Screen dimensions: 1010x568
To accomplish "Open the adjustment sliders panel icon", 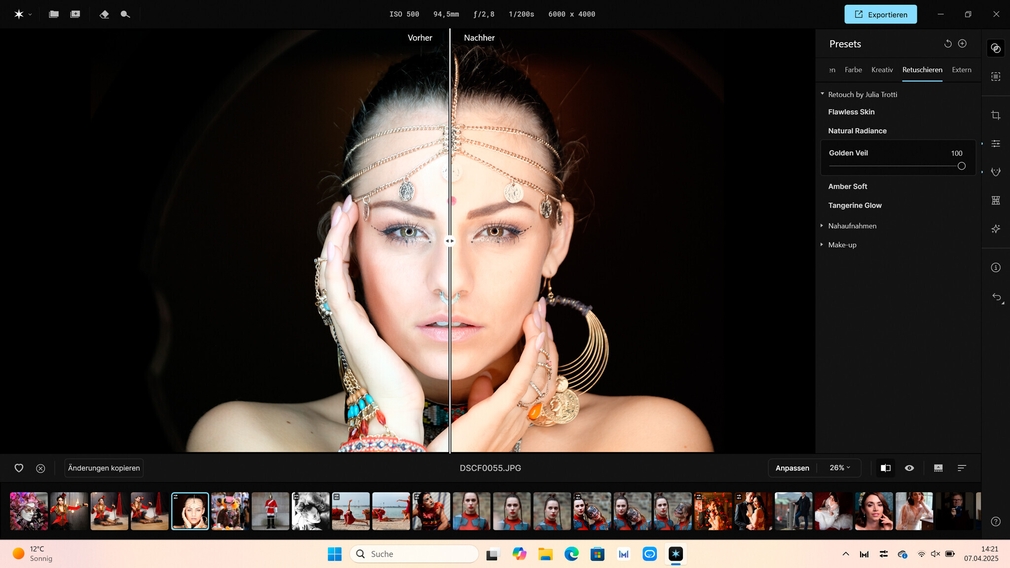I will tap(995, 144).
